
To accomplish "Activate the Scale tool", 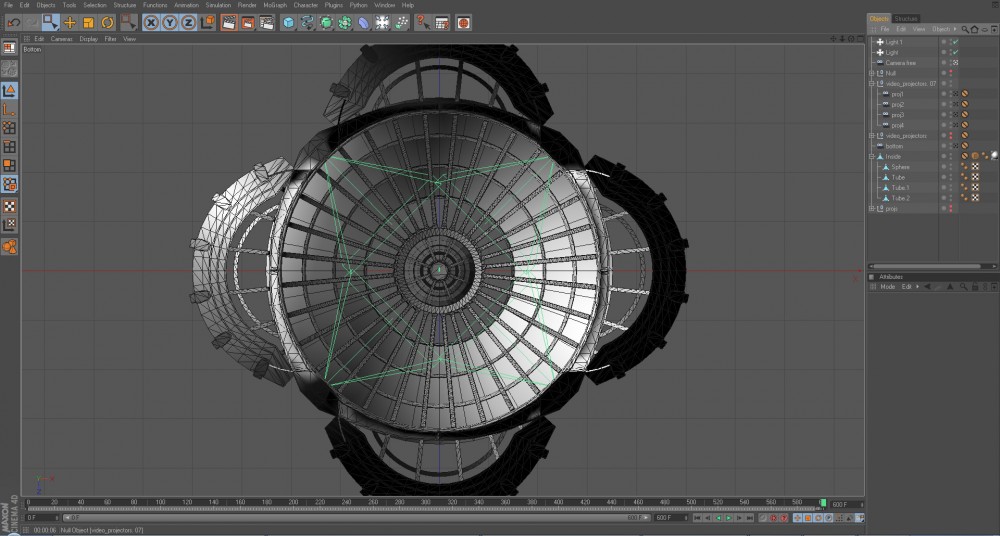I will (89, 23).
